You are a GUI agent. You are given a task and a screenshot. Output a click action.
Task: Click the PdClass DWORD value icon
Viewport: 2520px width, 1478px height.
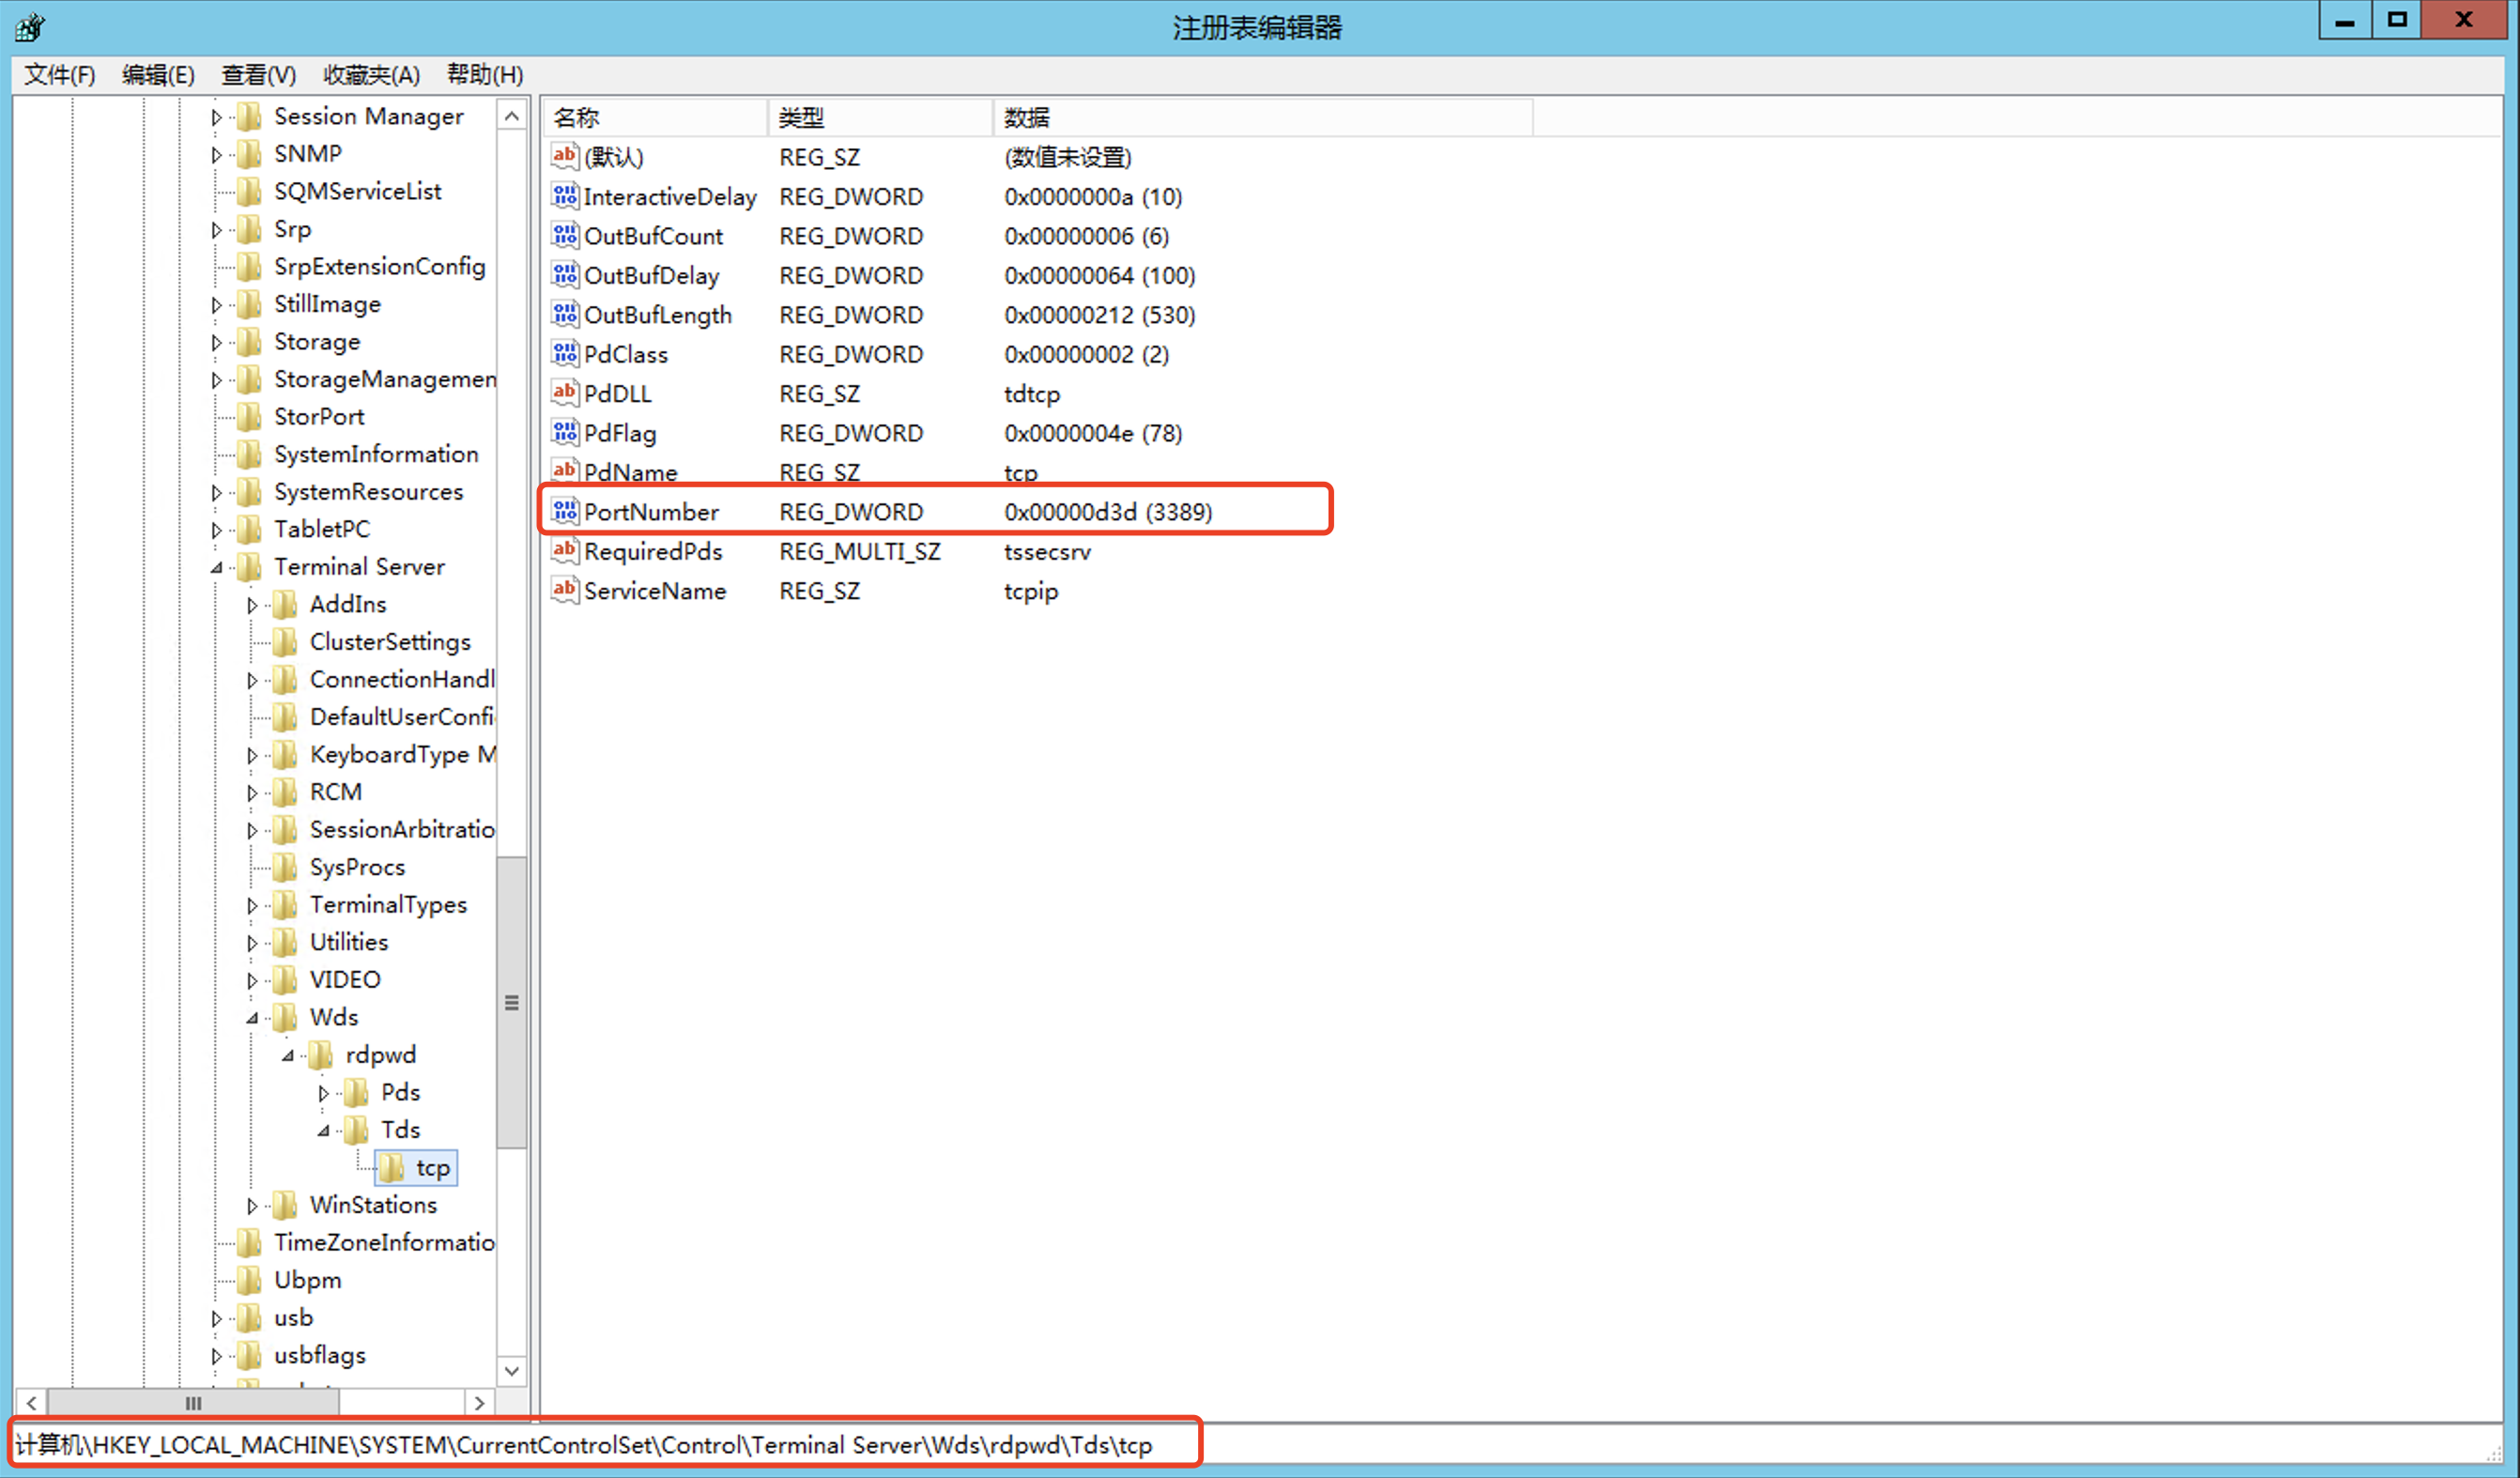click(565, 353)
